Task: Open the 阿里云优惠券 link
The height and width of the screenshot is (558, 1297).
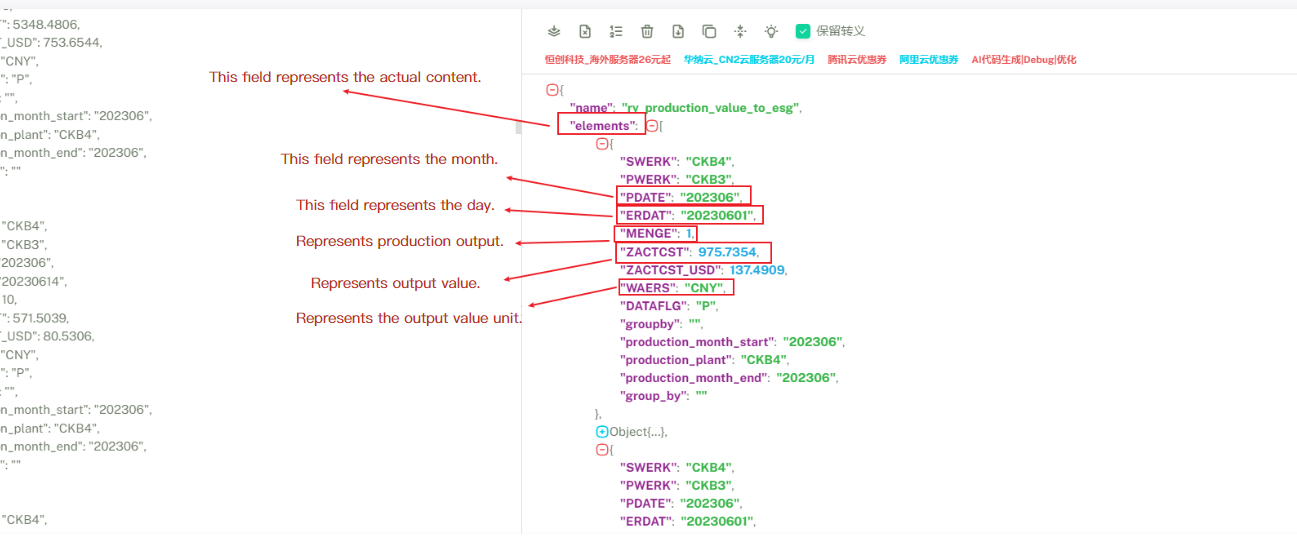Action: point(928,60)
